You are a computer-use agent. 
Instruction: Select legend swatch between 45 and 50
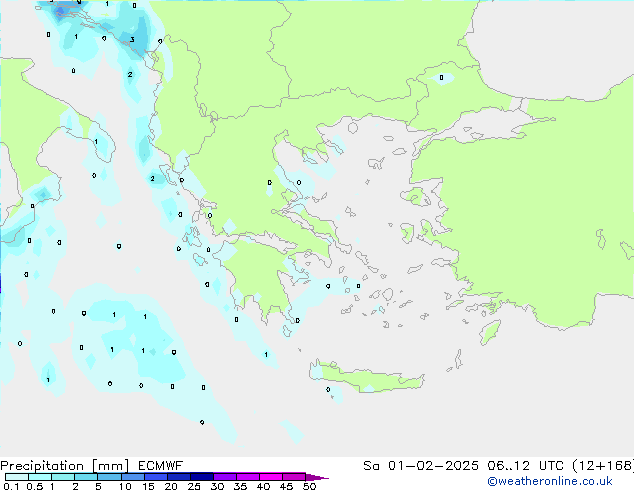[x=294, y=477]
